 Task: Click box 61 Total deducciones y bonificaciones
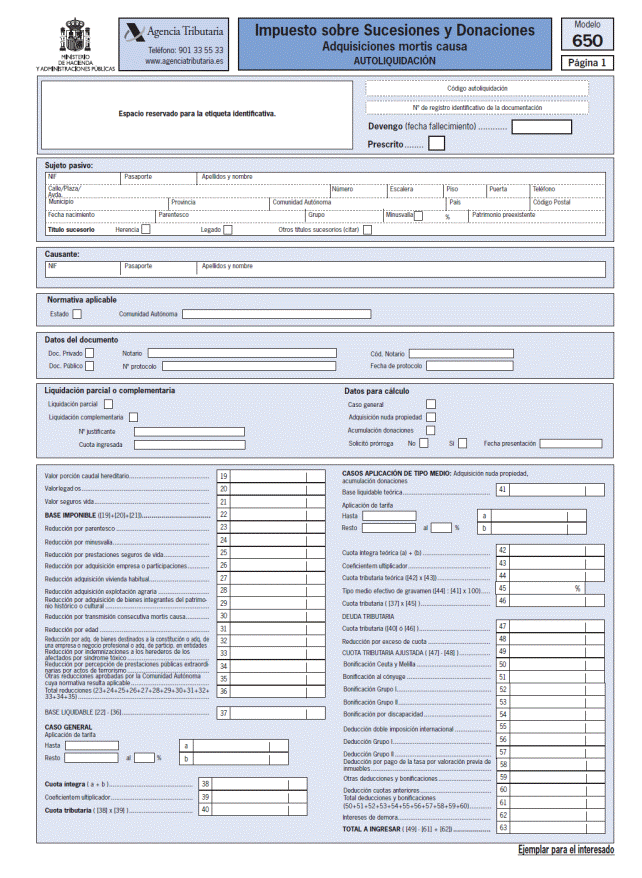click(550, 802)
